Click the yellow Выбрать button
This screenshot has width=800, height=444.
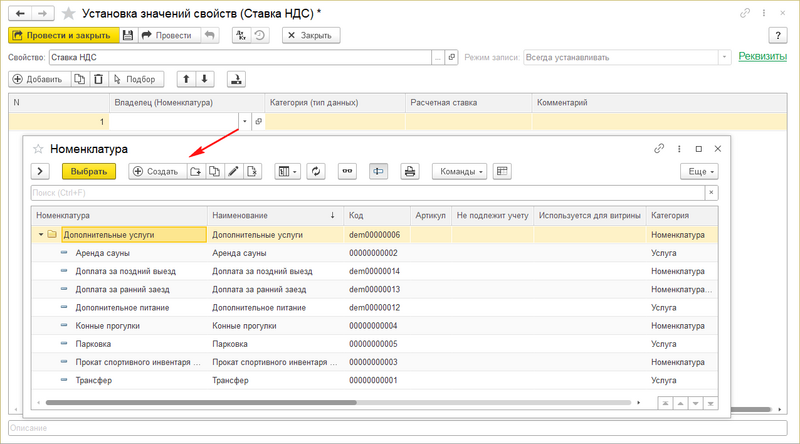(x=89, y=172)
